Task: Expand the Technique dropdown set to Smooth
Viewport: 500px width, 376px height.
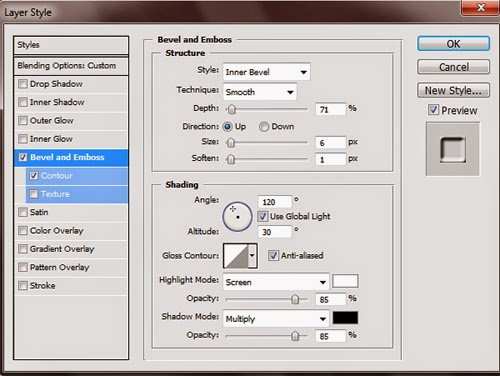Action: coord(260,92)
